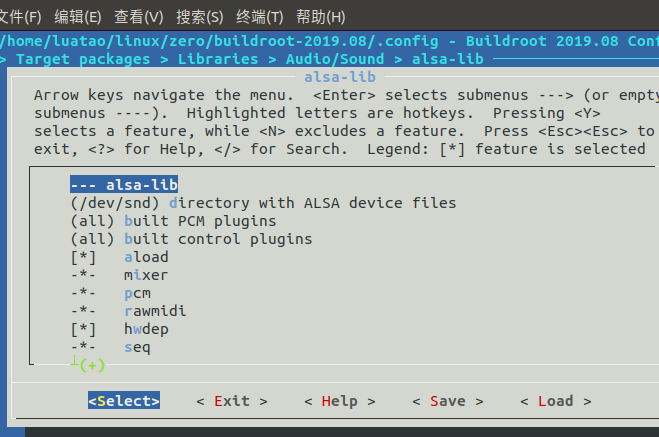This screenshot has width=659, height=437.
Task: Open the 终端(T) menu
Action: coord(261,17)
